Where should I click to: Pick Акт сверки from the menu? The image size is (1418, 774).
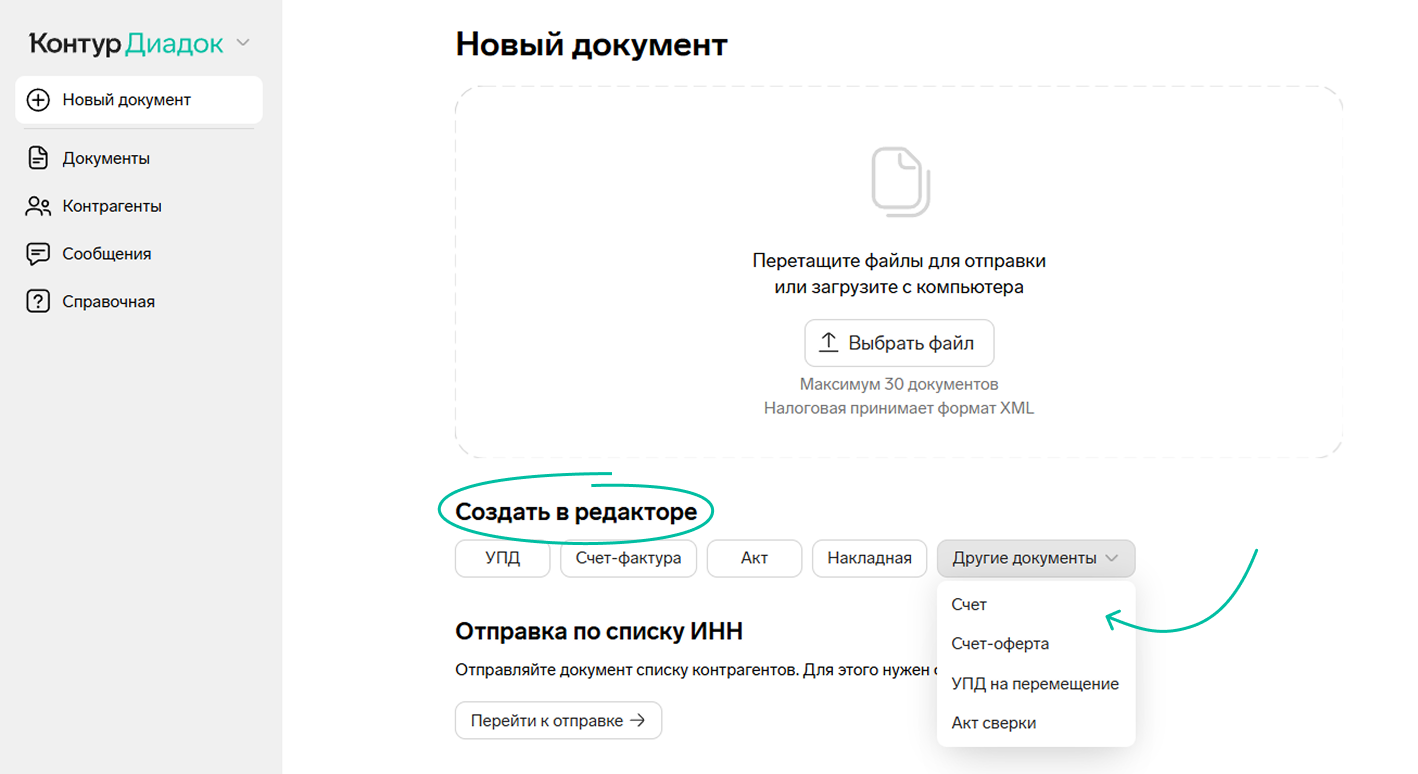tap(993, 723)
